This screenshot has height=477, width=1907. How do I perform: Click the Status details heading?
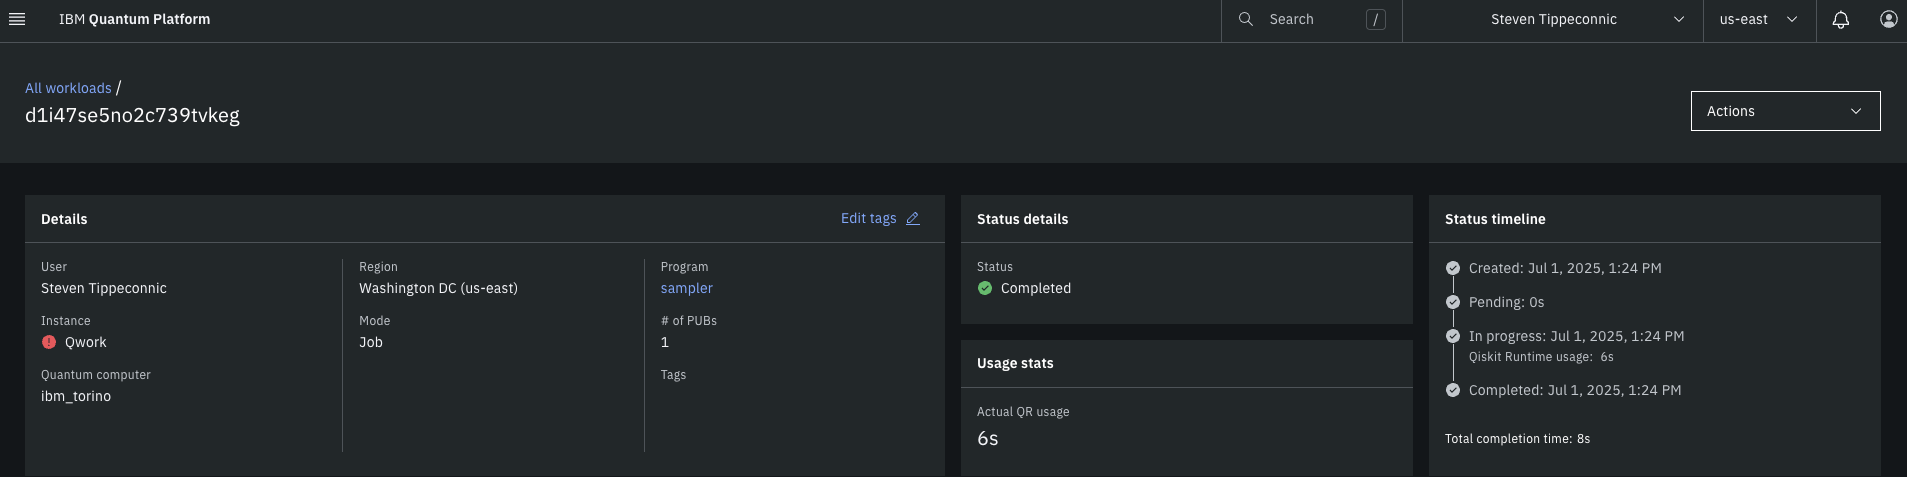click(1022, 219)
